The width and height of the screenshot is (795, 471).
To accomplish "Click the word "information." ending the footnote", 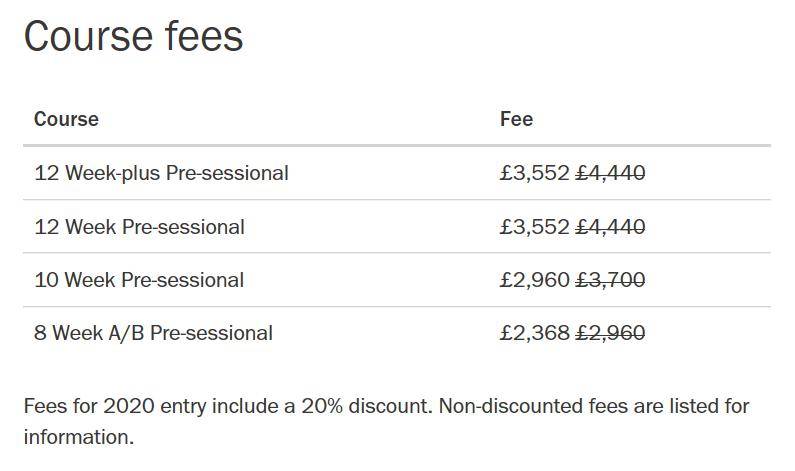I will pos(78,437).
